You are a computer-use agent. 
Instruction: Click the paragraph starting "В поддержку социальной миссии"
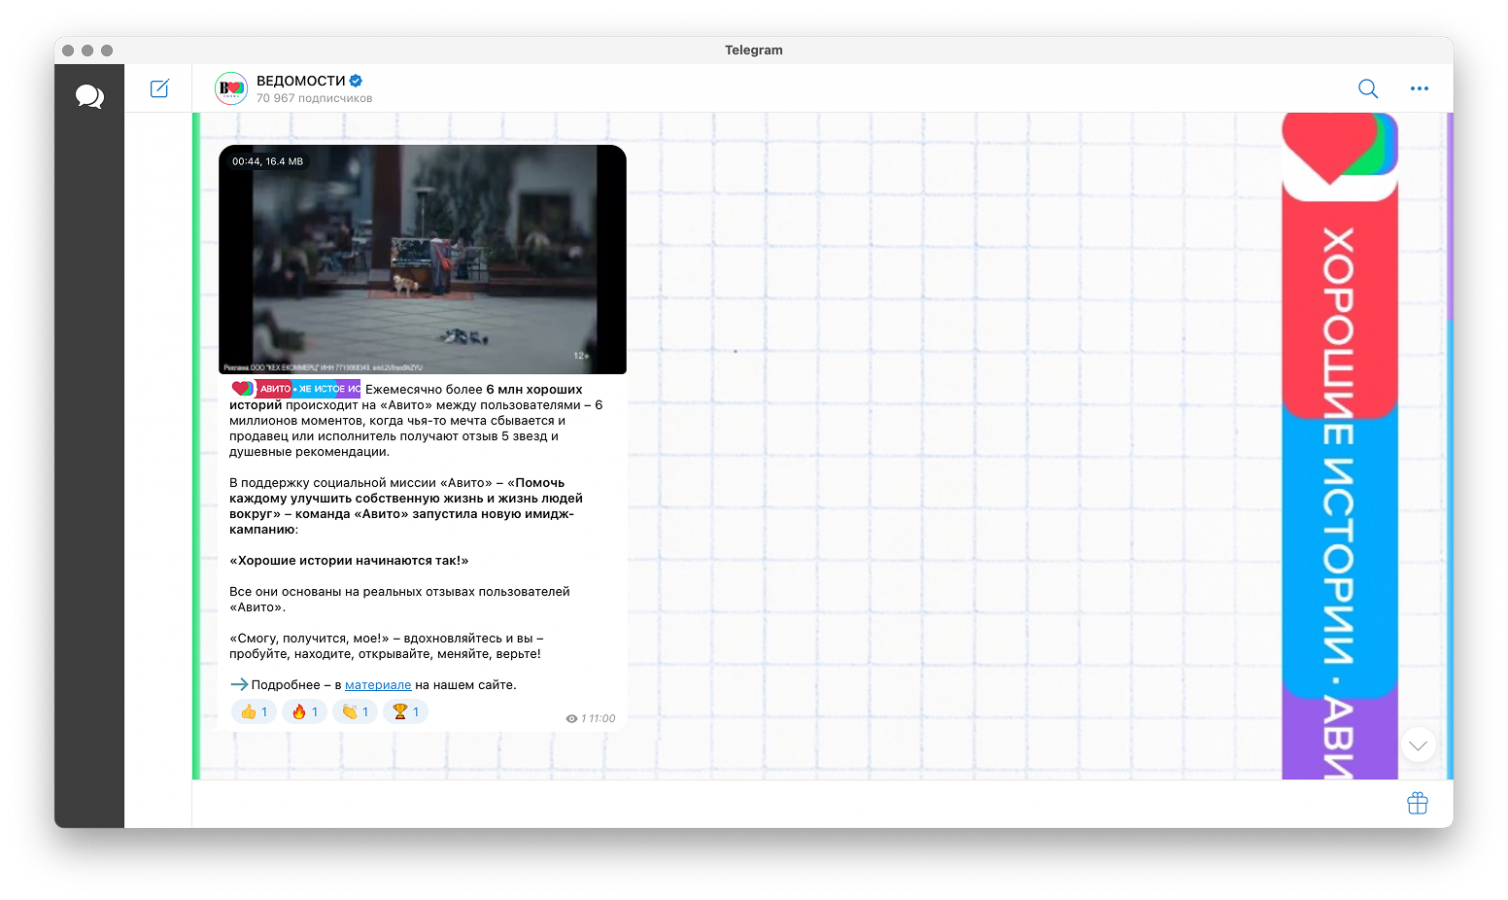tap(406, 506)
